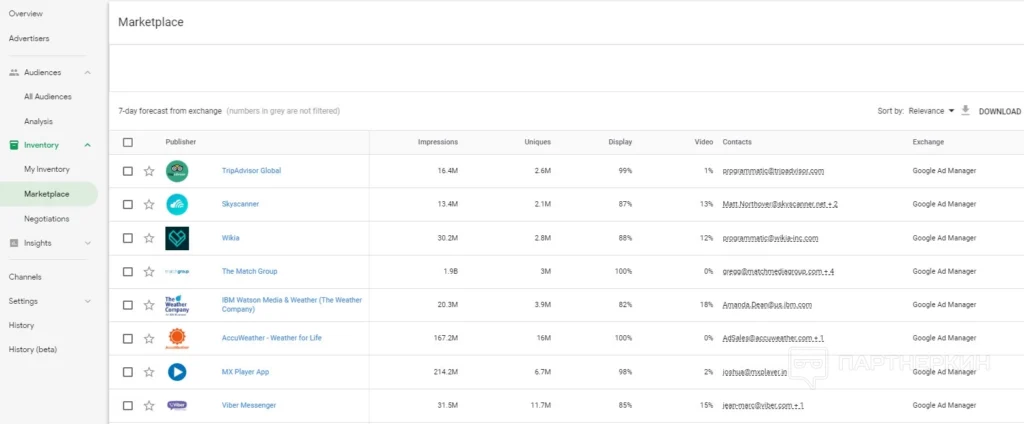Check the IBM Watson Media row checkbox

128,305
